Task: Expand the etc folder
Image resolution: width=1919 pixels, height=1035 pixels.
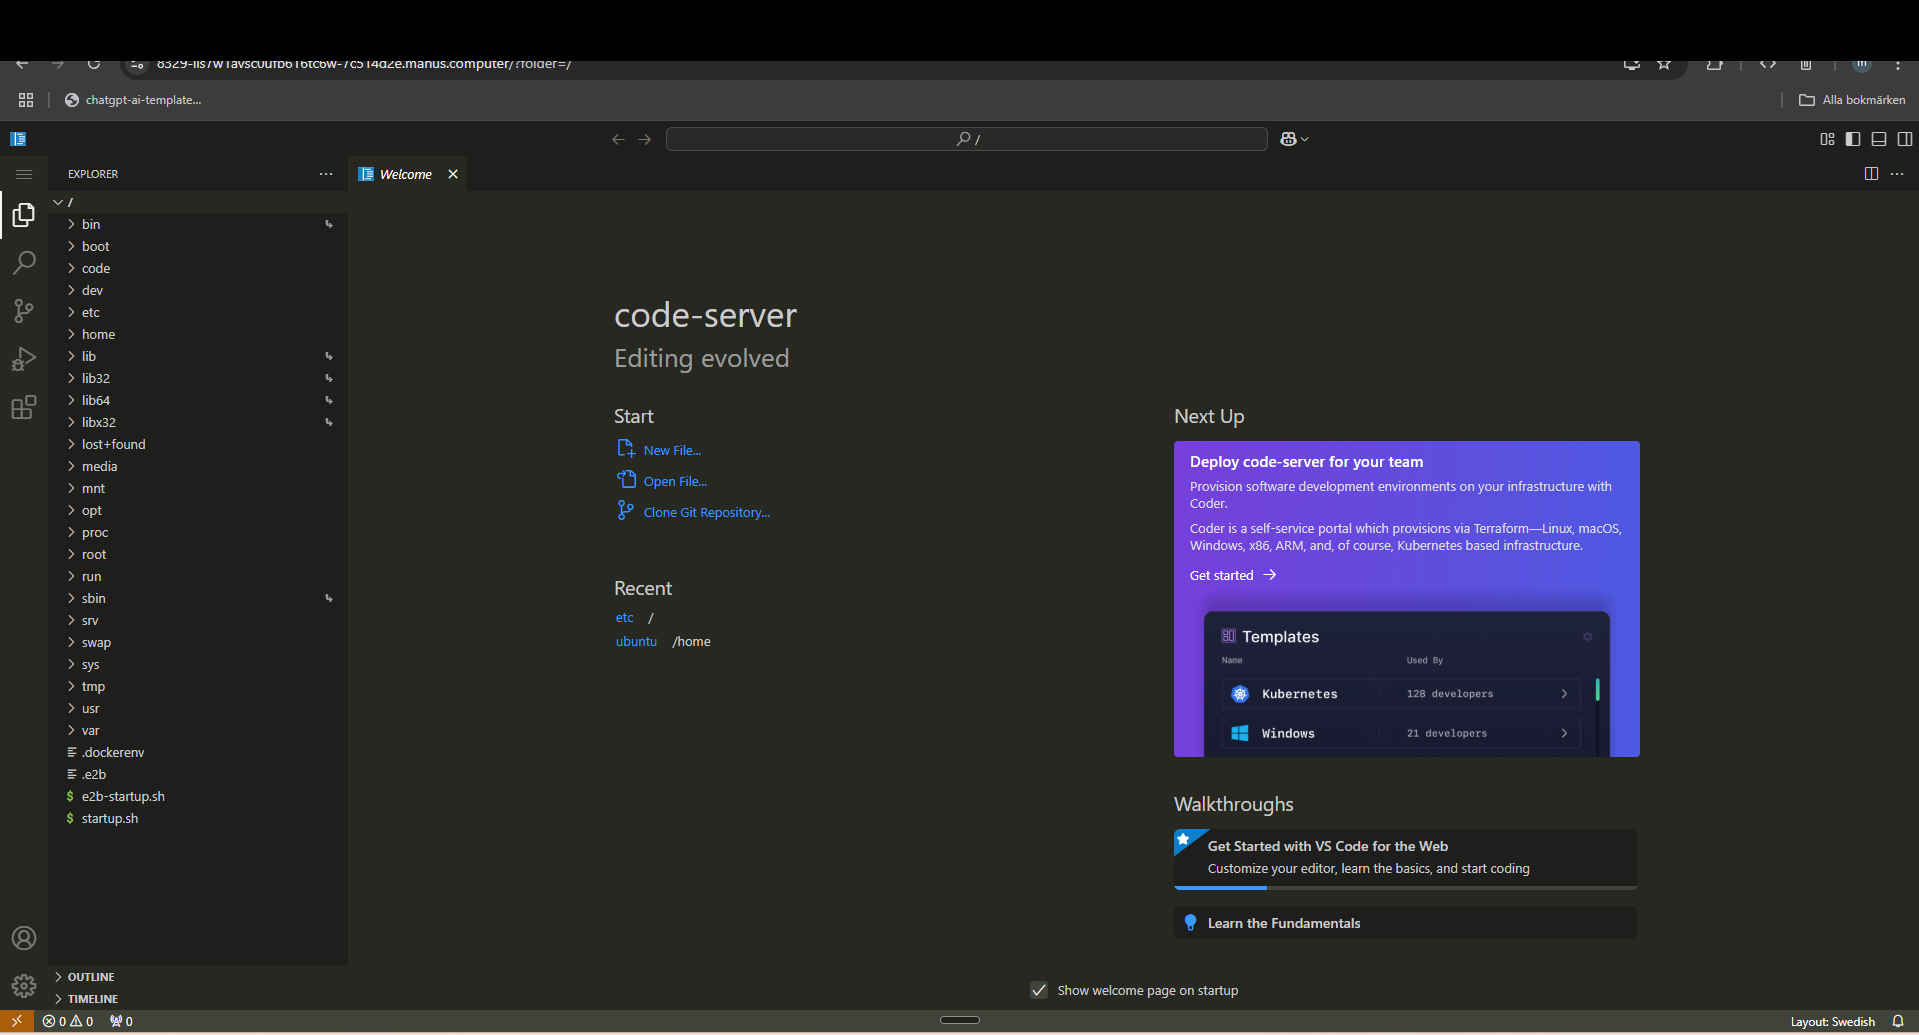Action: pos(198,312)
